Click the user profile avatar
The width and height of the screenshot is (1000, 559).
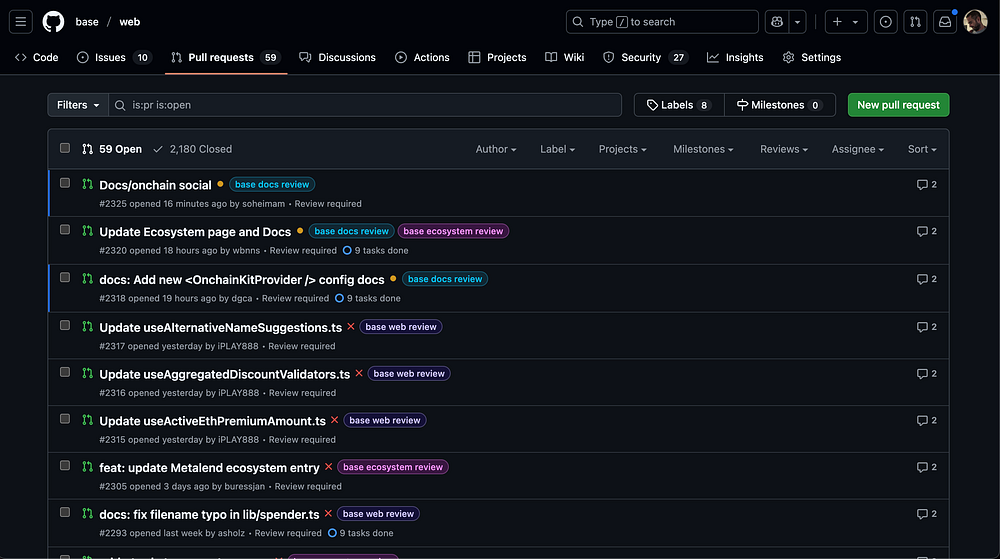[975, 22]
